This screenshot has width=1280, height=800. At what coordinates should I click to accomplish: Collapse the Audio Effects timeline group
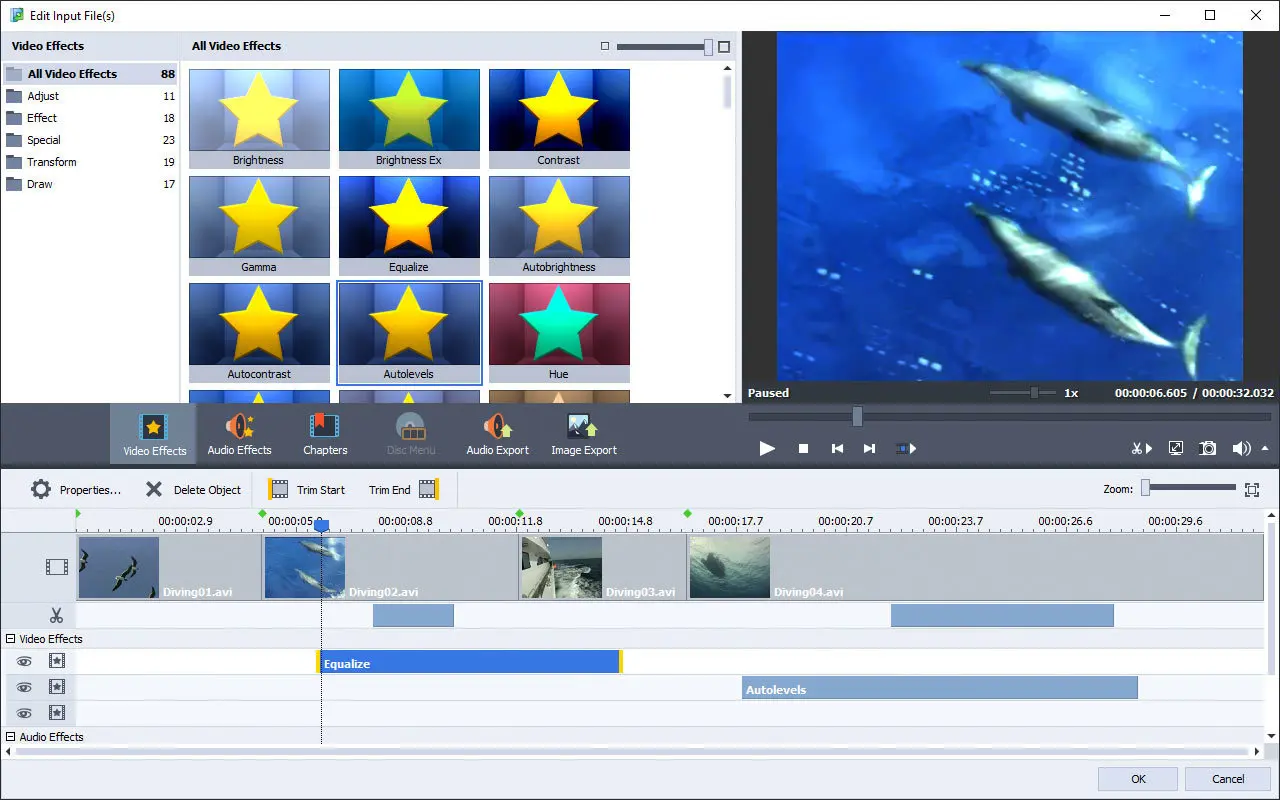11,737
